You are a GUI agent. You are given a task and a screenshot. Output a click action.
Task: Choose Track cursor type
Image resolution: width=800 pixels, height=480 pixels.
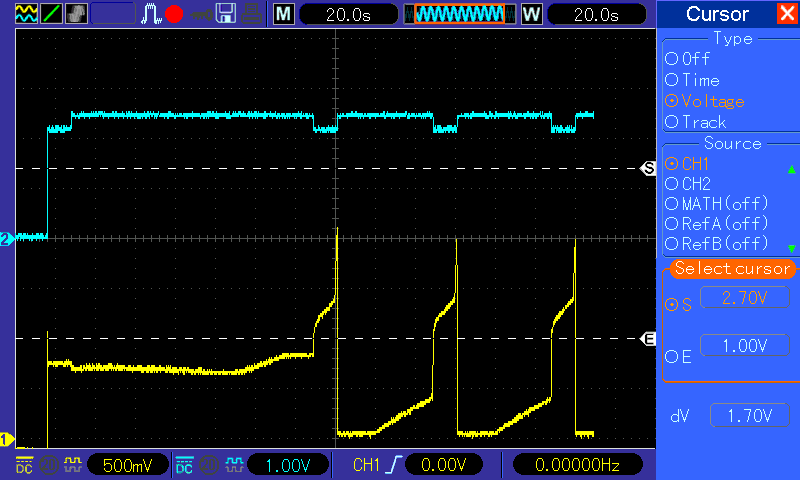(x=695, y=122)
